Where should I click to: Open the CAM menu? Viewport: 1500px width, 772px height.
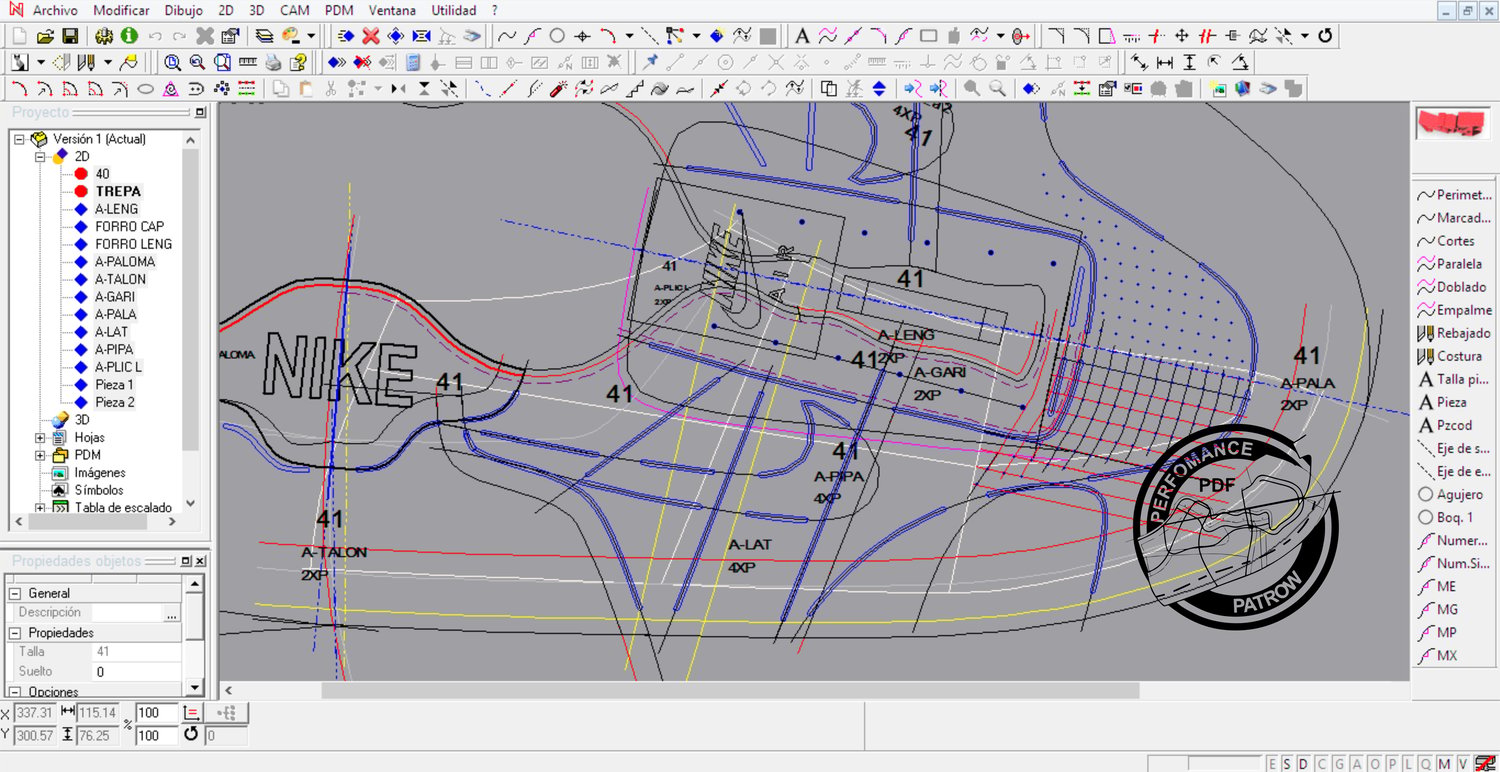pyautogui.click(x=294, y=10)
